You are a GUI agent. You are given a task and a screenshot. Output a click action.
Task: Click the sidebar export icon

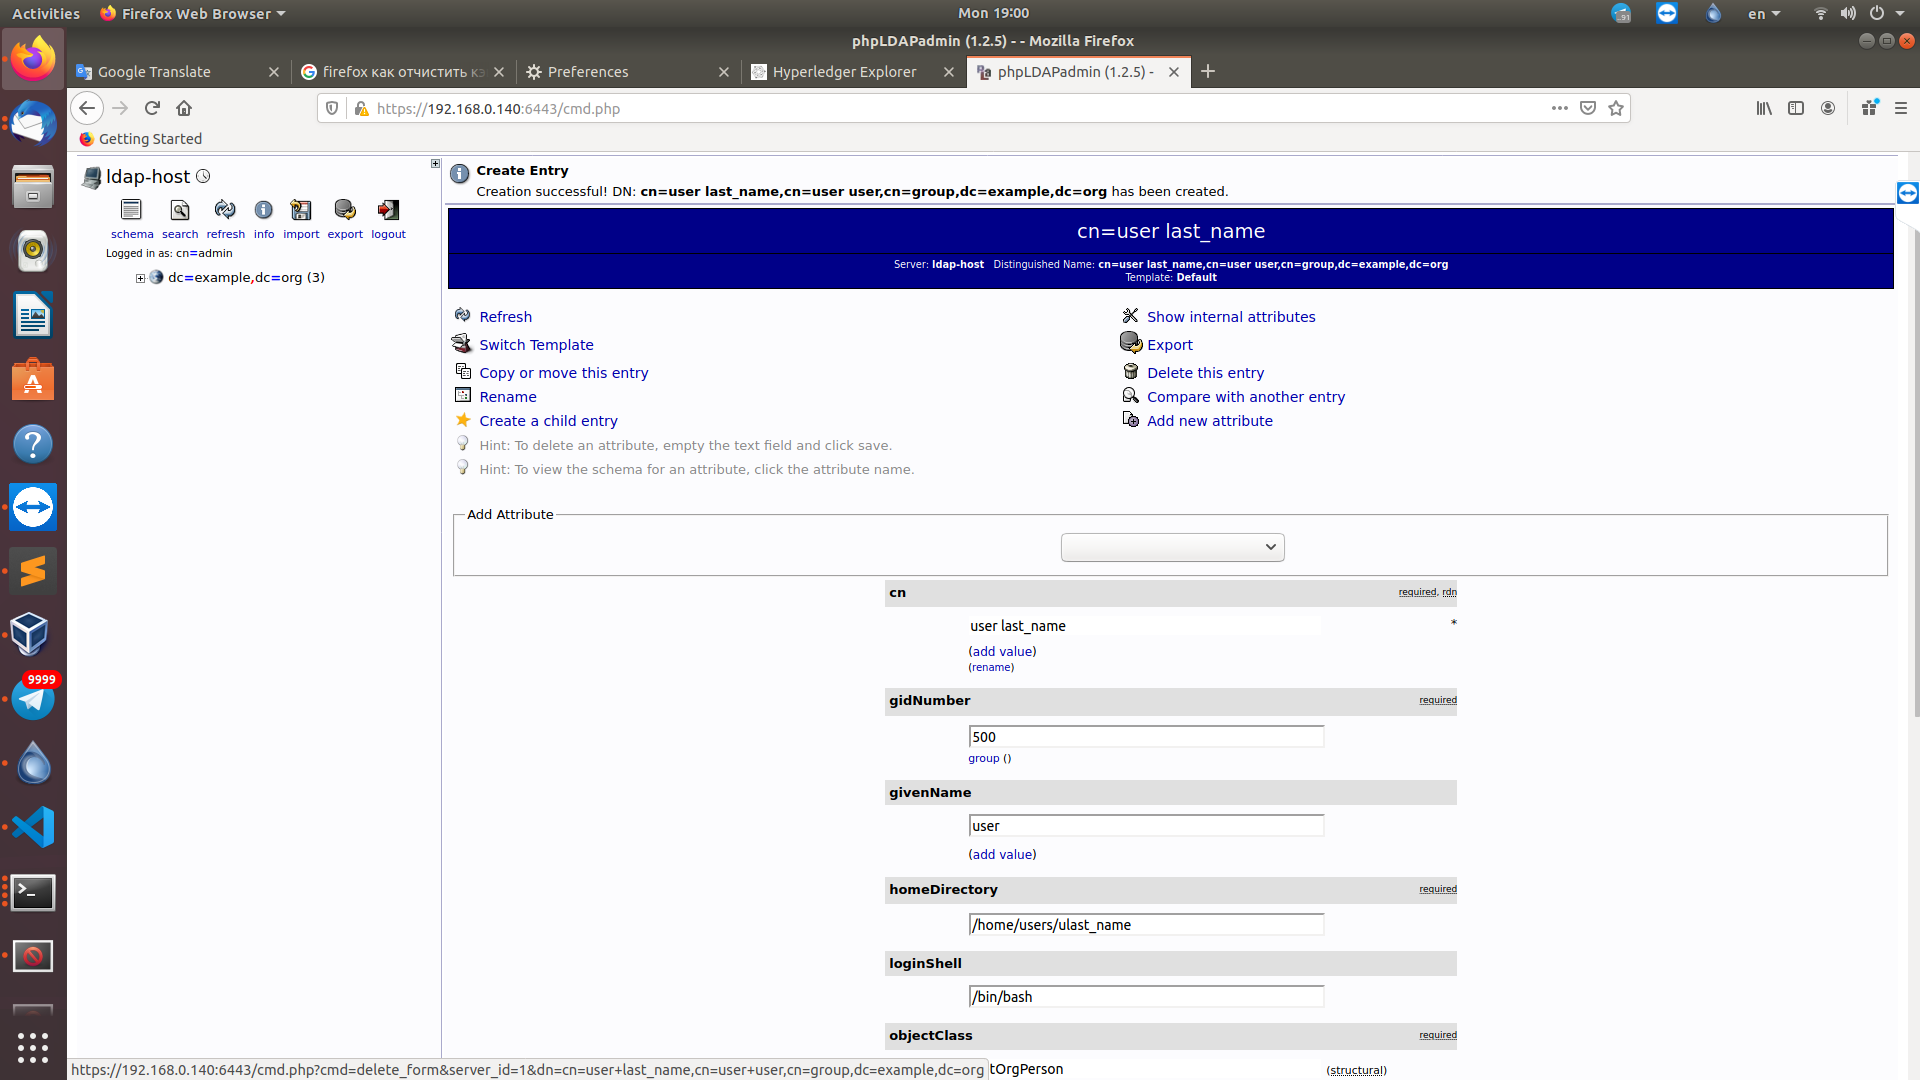pyautogui.click(x=345, y=210)
